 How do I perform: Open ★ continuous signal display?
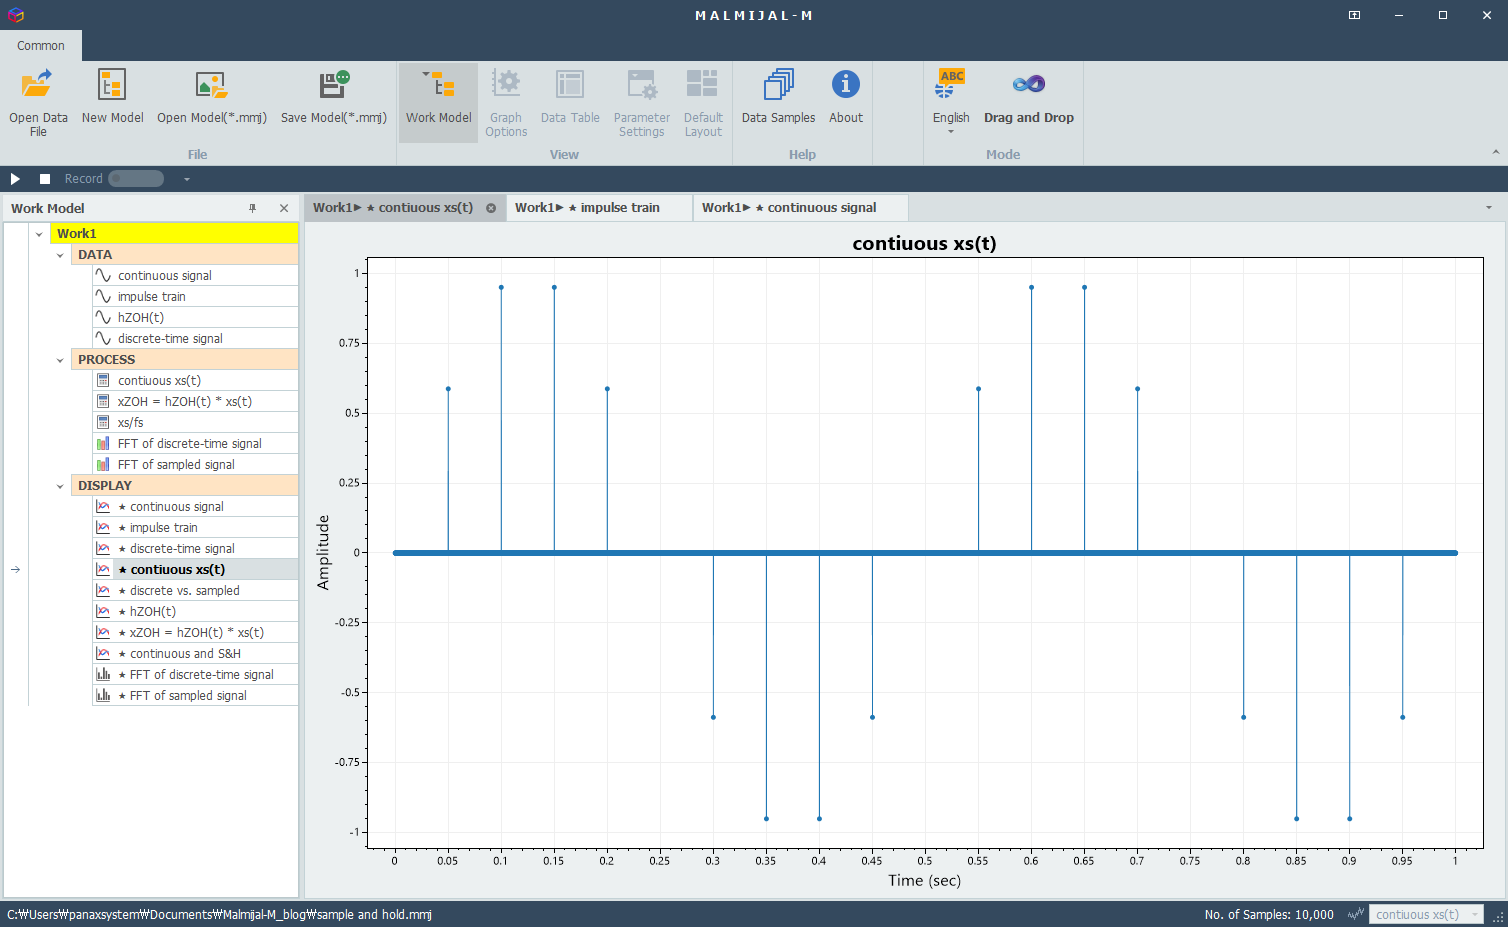[x=195, y=506]
